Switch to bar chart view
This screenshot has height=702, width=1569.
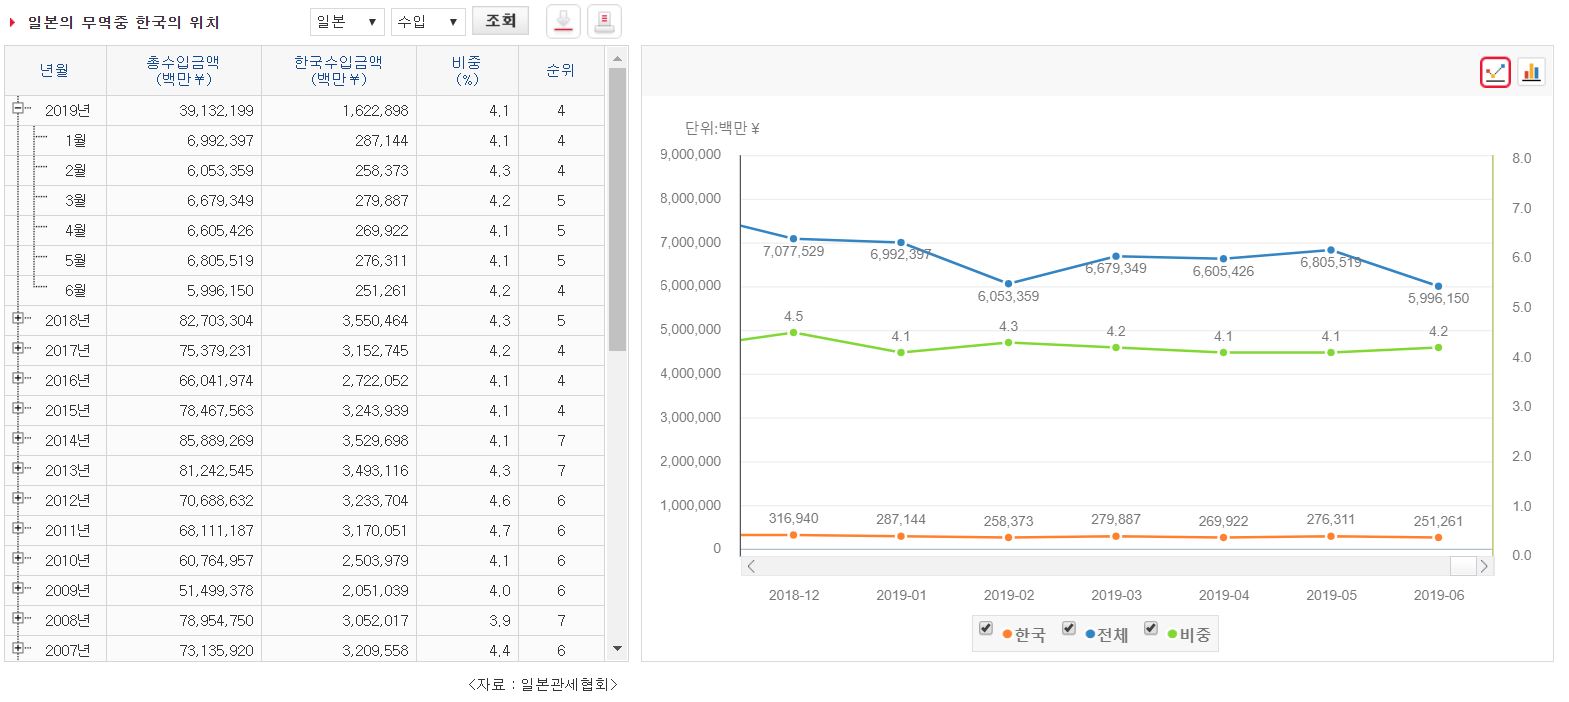coord(1531,72)
